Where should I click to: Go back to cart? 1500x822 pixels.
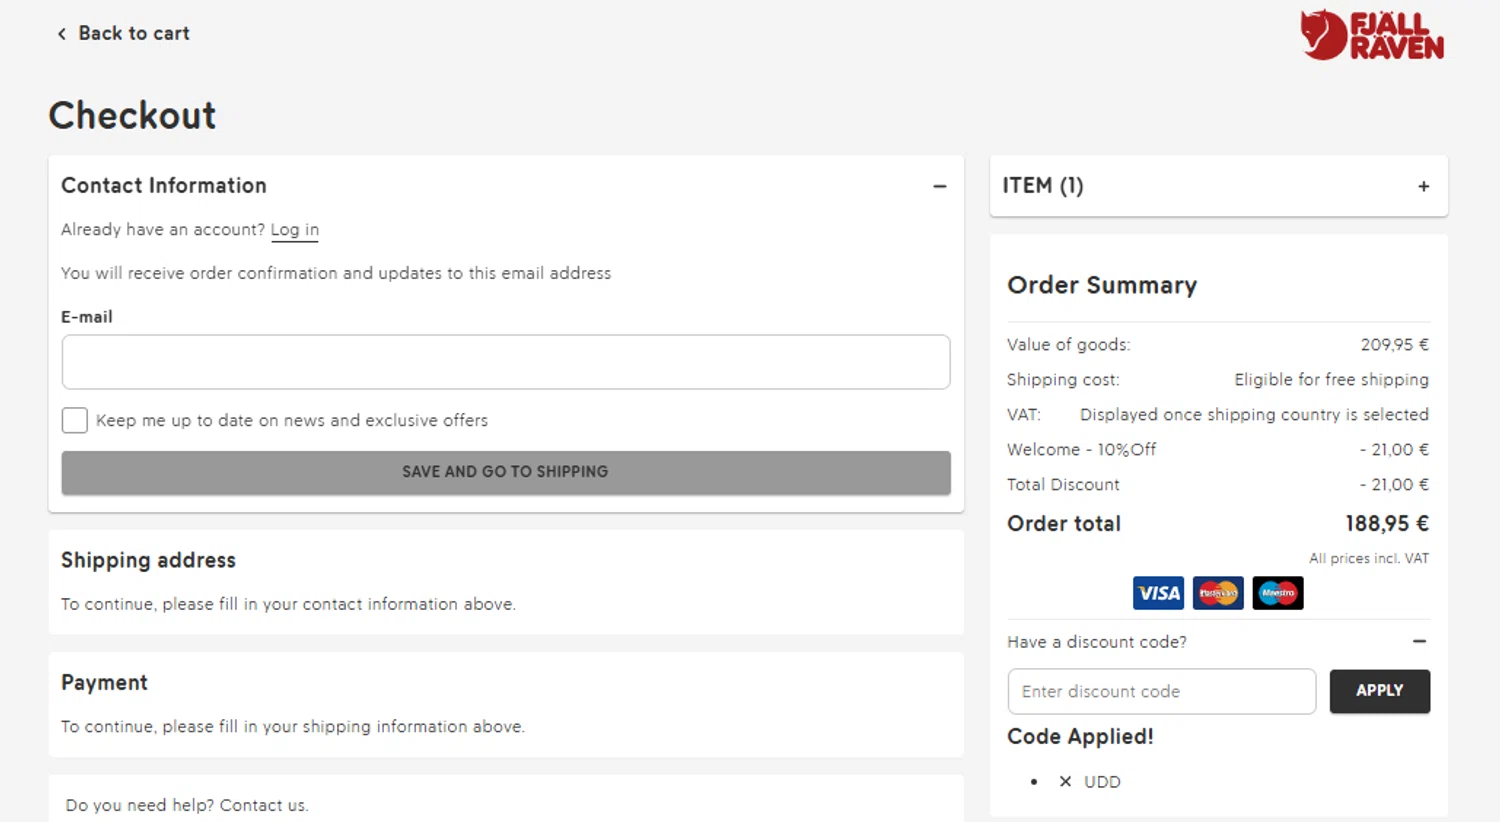click(133, 34)
